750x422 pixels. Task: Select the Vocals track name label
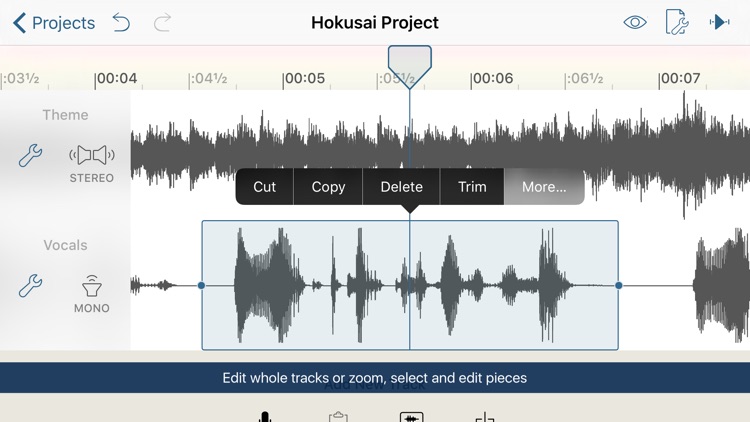(65, 245)
